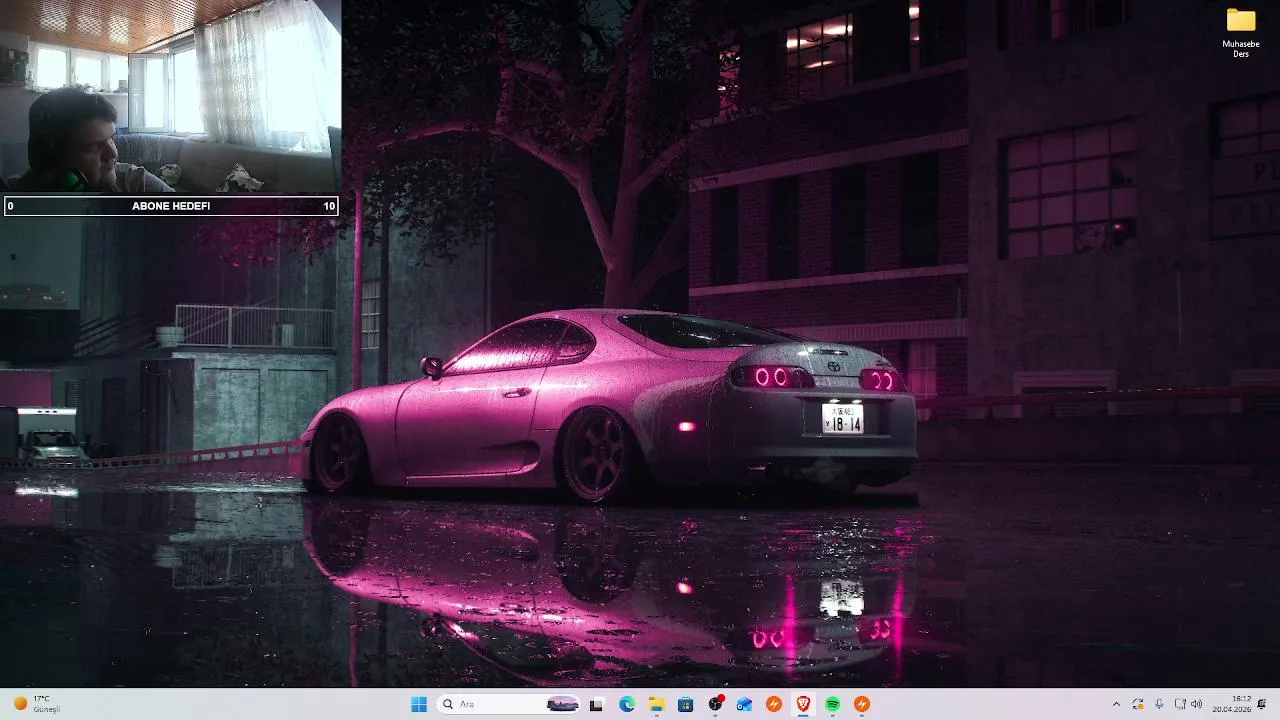
Task: Open the clock and date 16:12
Action: click(x=1232, y=704)
